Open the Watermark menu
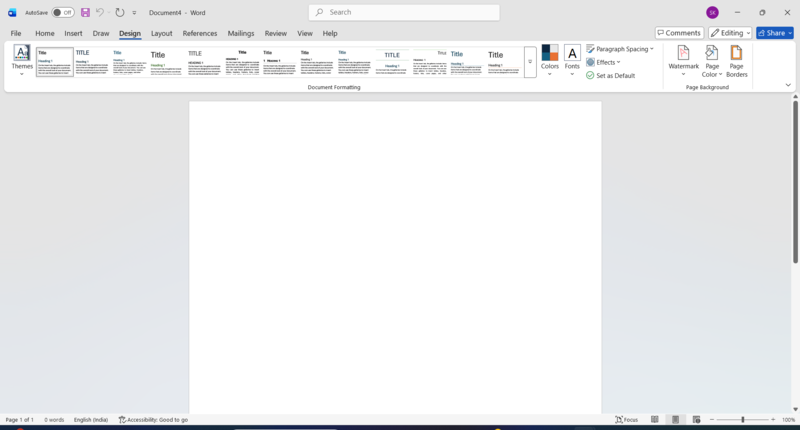The height and width of the screenshot is (430, 800). click(x=683, y=60)
